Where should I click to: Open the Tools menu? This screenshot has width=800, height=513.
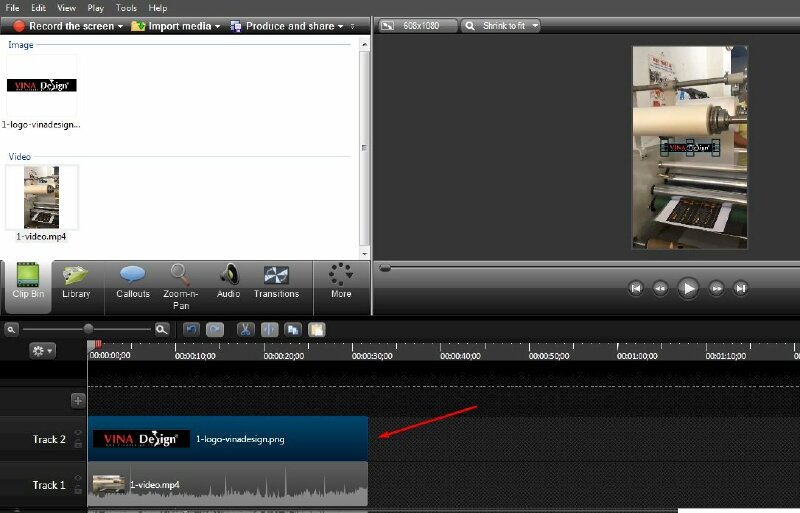click(126, 7)
